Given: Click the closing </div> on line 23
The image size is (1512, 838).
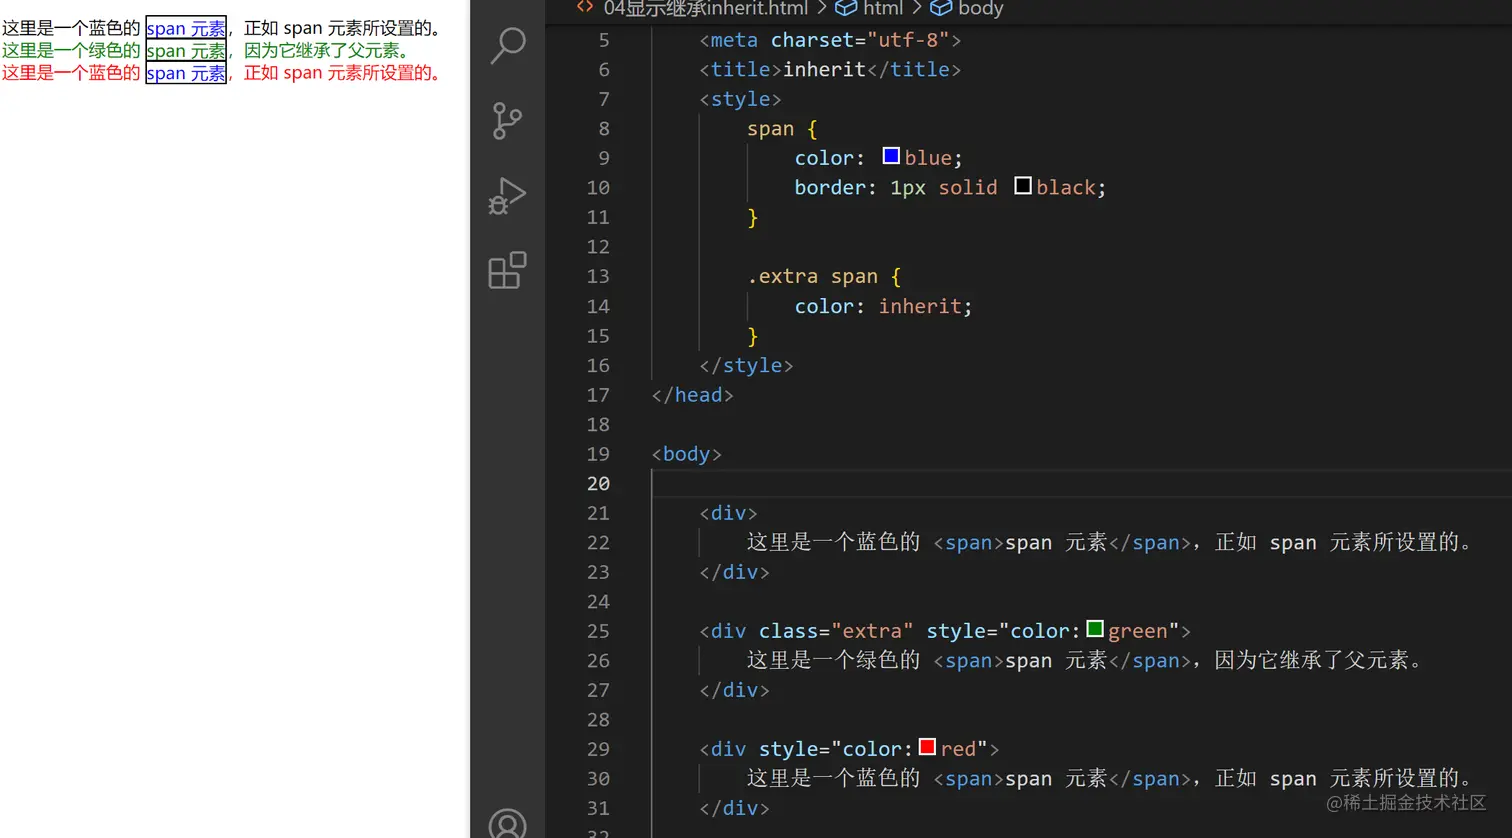Looking at the screenshot, I should click(734, 572).
